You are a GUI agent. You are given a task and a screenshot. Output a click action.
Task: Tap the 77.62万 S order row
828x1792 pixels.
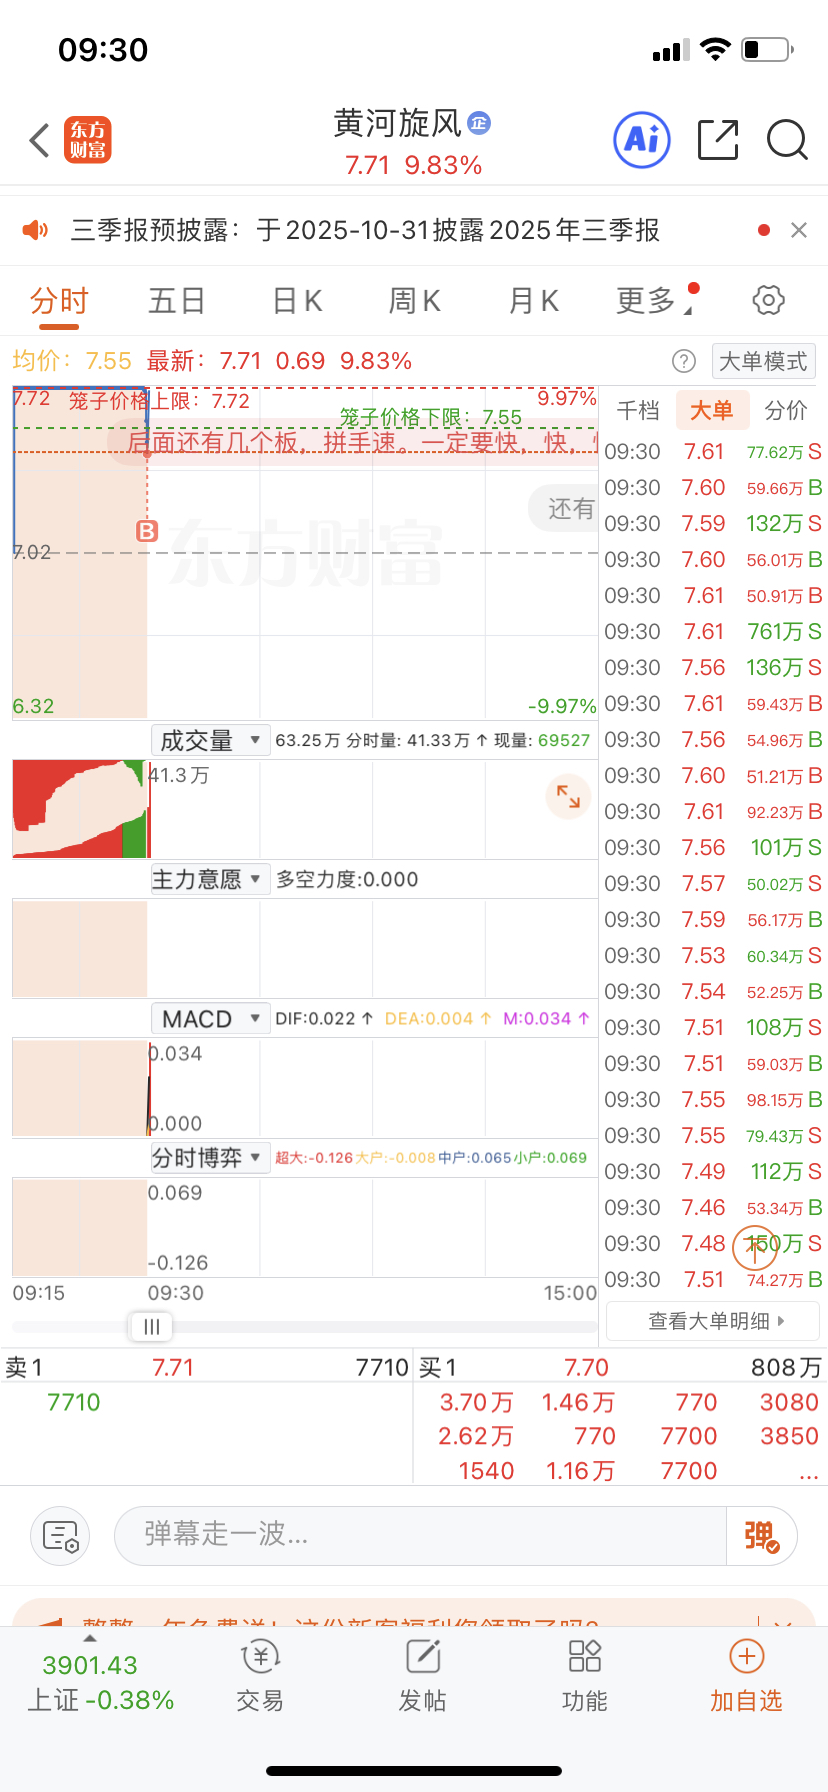[x=713, y=452]
